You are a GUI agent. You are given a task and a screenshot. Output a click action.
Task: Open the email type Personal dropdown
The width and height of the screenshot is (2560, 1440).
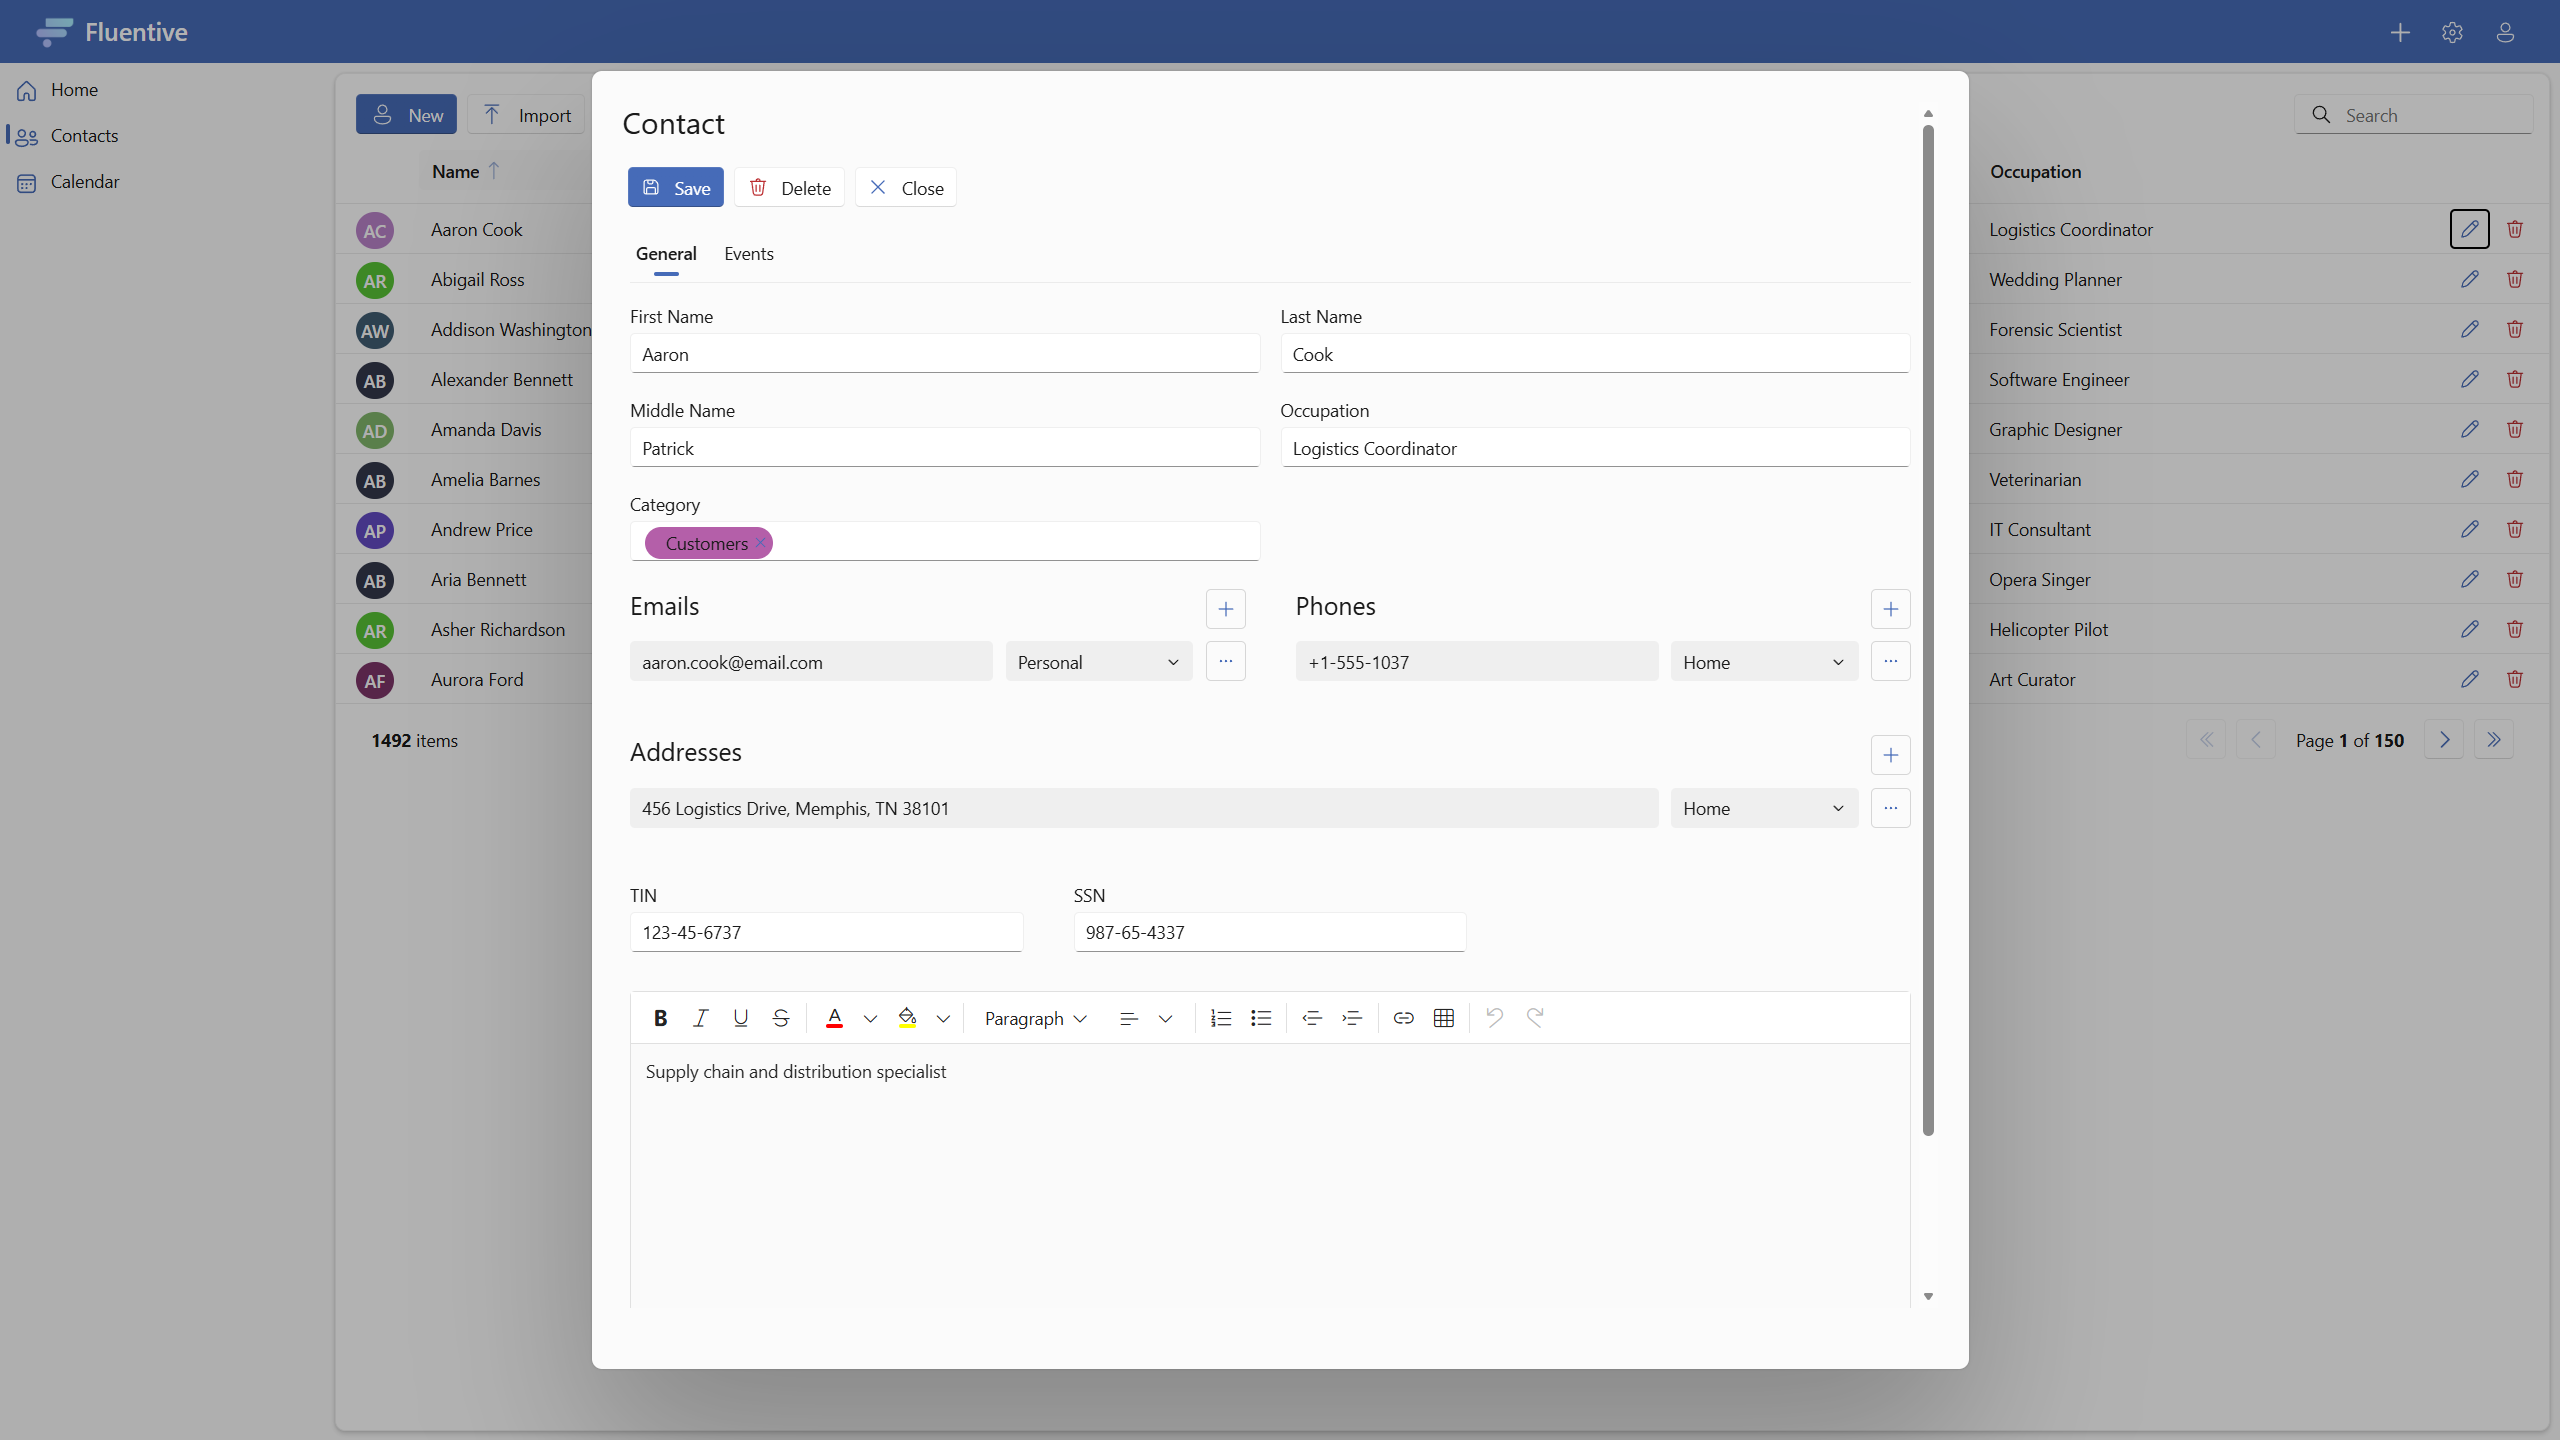(1099, 662)
